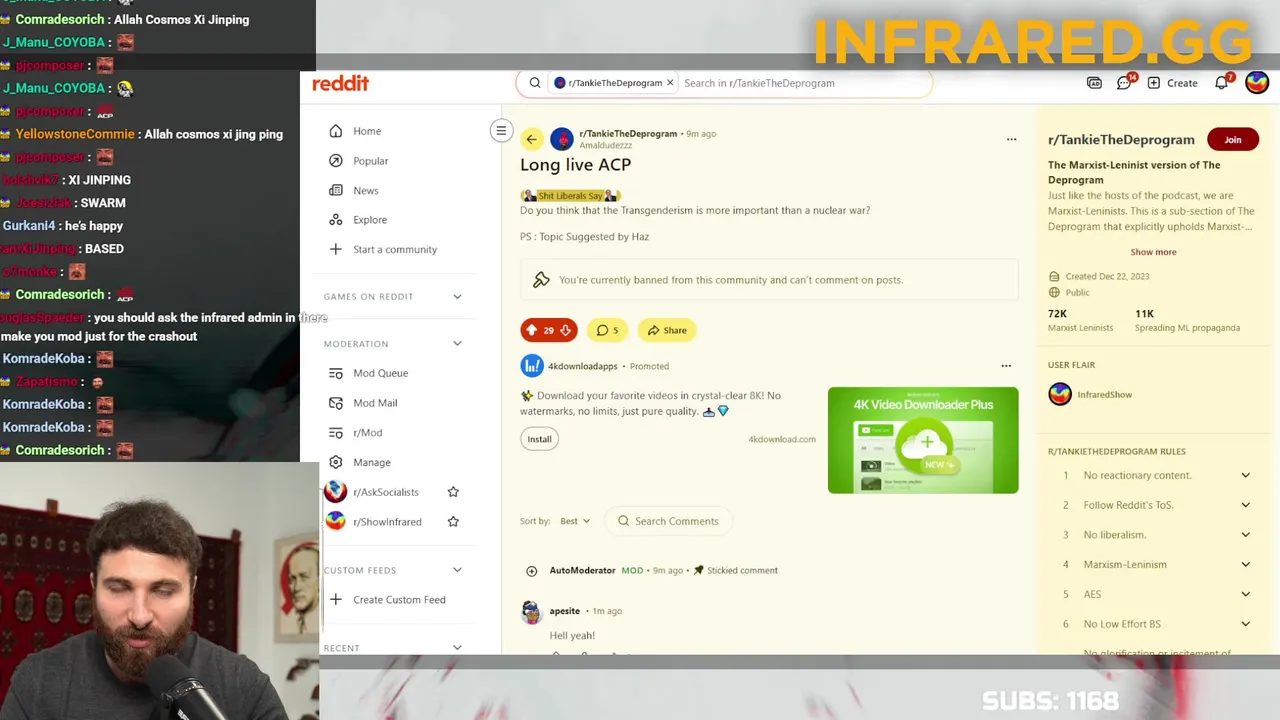Image resolution: width=1280 pixels, height=720 pixels.
Task: Open the notifications bell
Action: [x=1221, y=83]
